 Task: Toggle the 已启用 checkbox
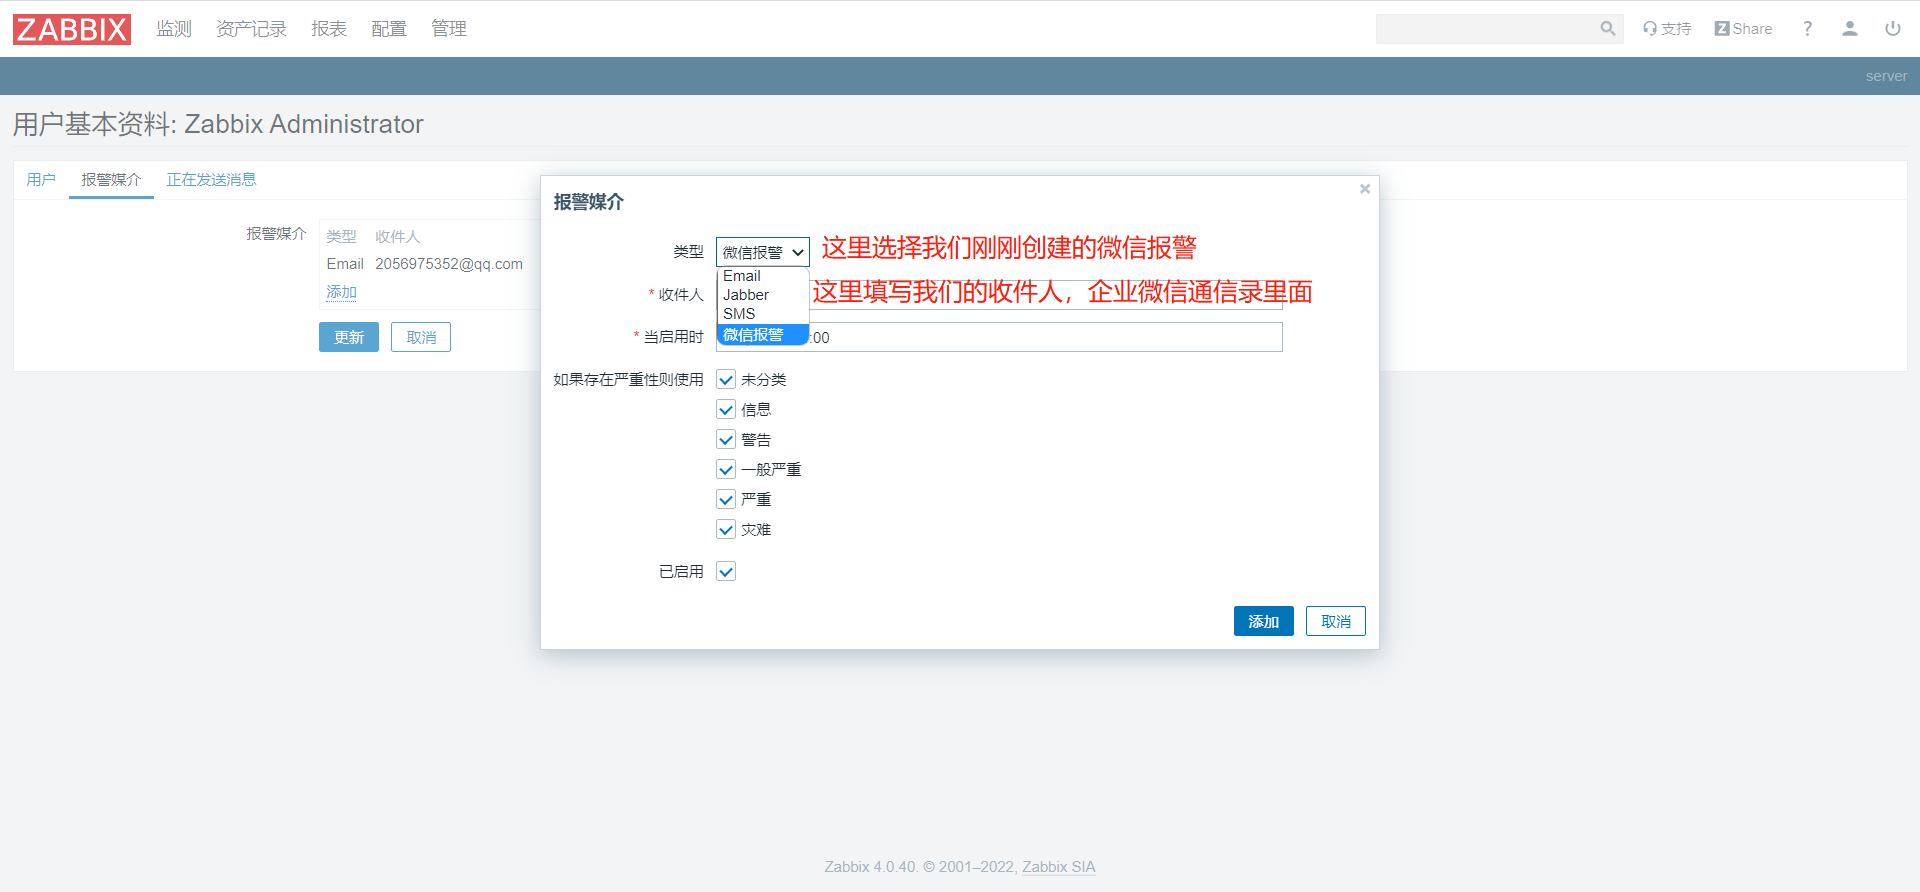[726, 572]
